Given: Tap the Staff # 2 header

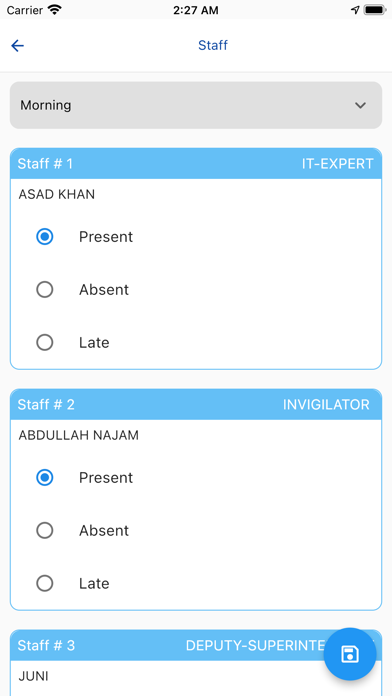Looking at the screenshot, I should (196, 404).
